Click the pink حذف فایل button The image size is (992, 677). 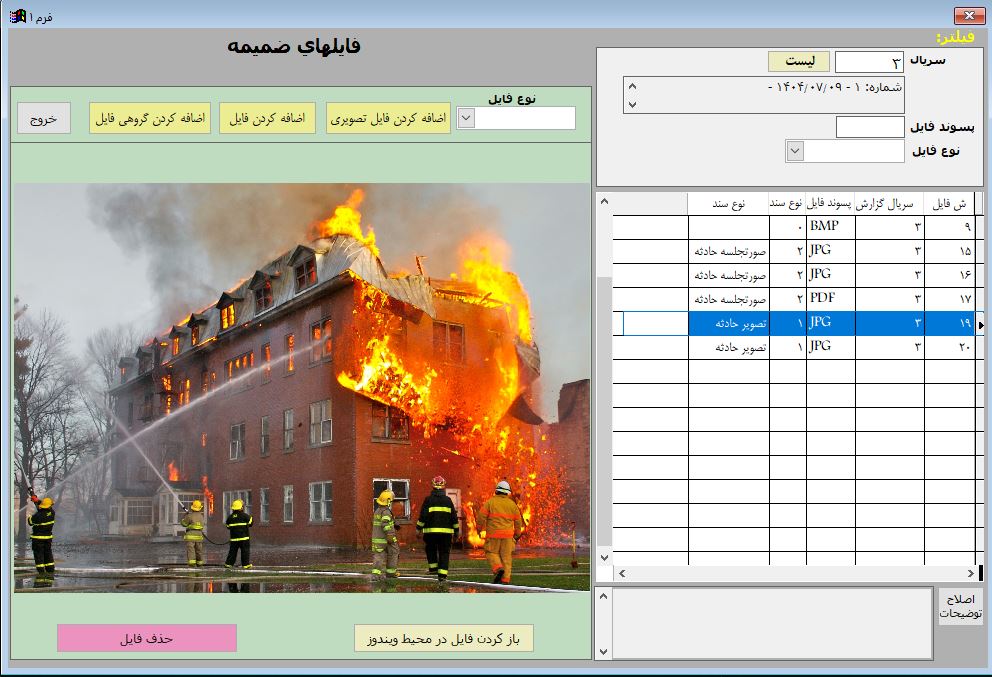(x=147, y=638)
